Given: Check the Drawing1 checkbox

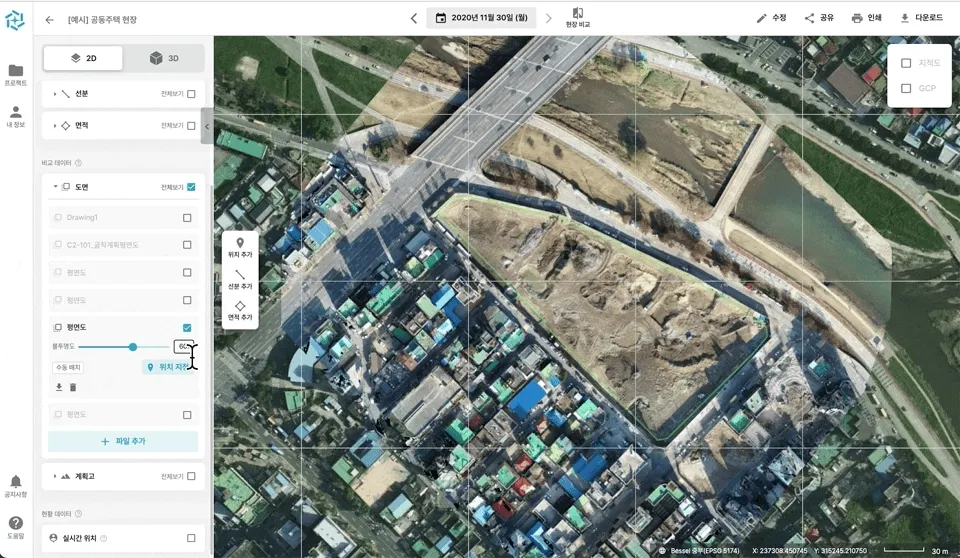Looking at the screenshot, I should (187, 217).
